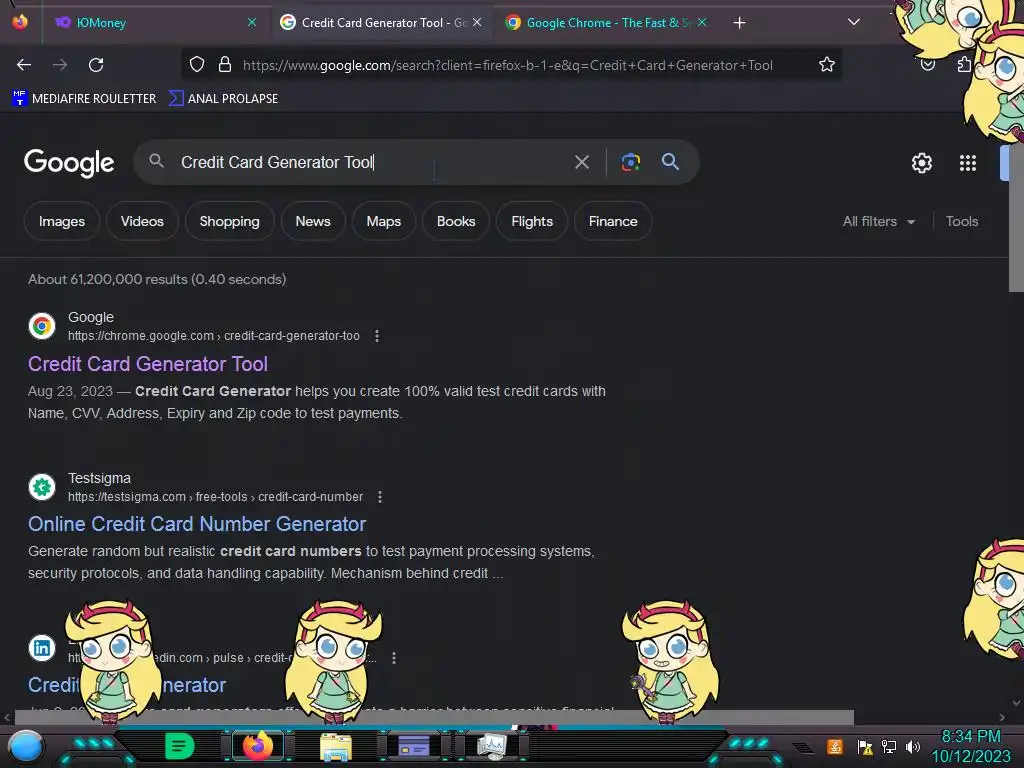Open more options for Testsigma result
The image size is (1024, 768).
click(x=380, y=497)
